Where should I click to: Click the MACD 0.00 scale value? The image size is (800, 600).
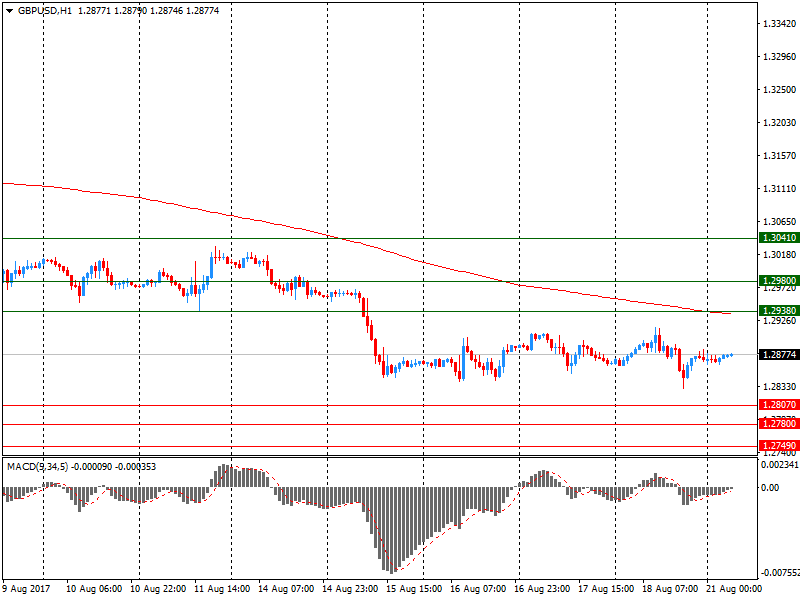(770, 488)
